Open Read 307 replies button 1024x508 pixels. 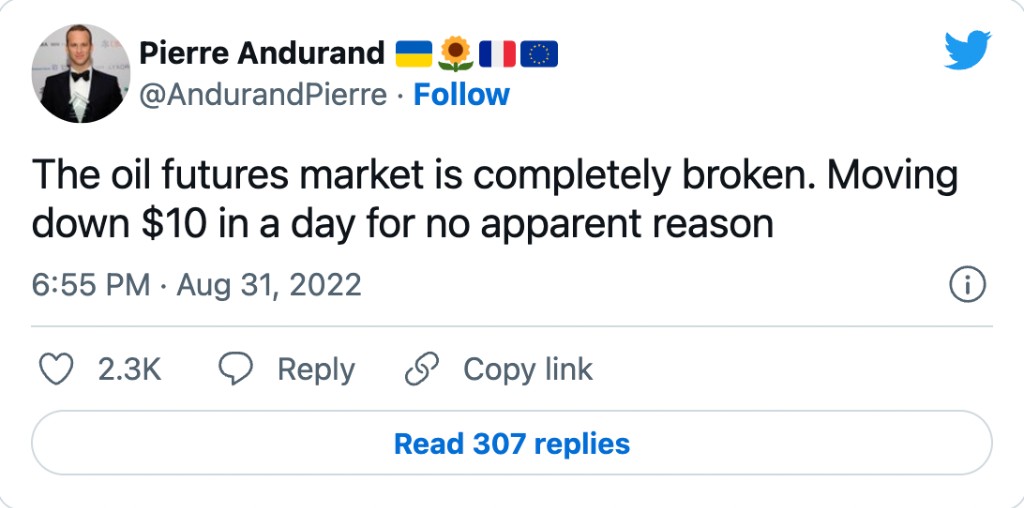pos(512,443)
